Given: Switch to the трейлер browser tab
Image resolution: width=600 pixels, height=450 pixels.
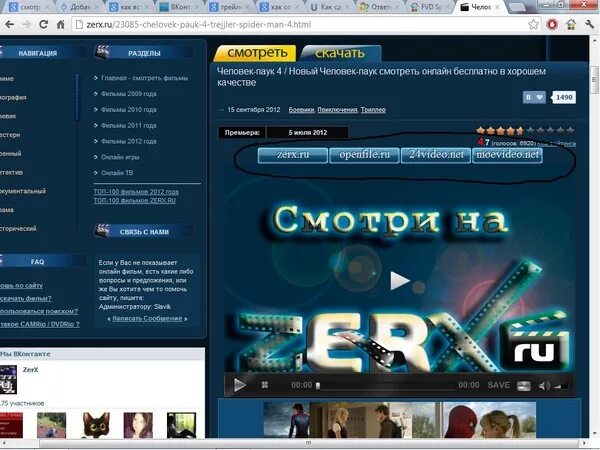Looking at the screenshot, I should (229, 7).
